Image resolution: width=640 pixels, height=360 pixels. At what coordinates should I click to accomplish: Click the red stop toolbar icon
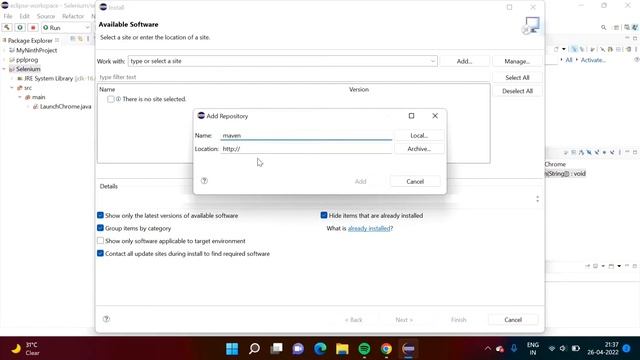pyautogui.click(x=33, y=28)
